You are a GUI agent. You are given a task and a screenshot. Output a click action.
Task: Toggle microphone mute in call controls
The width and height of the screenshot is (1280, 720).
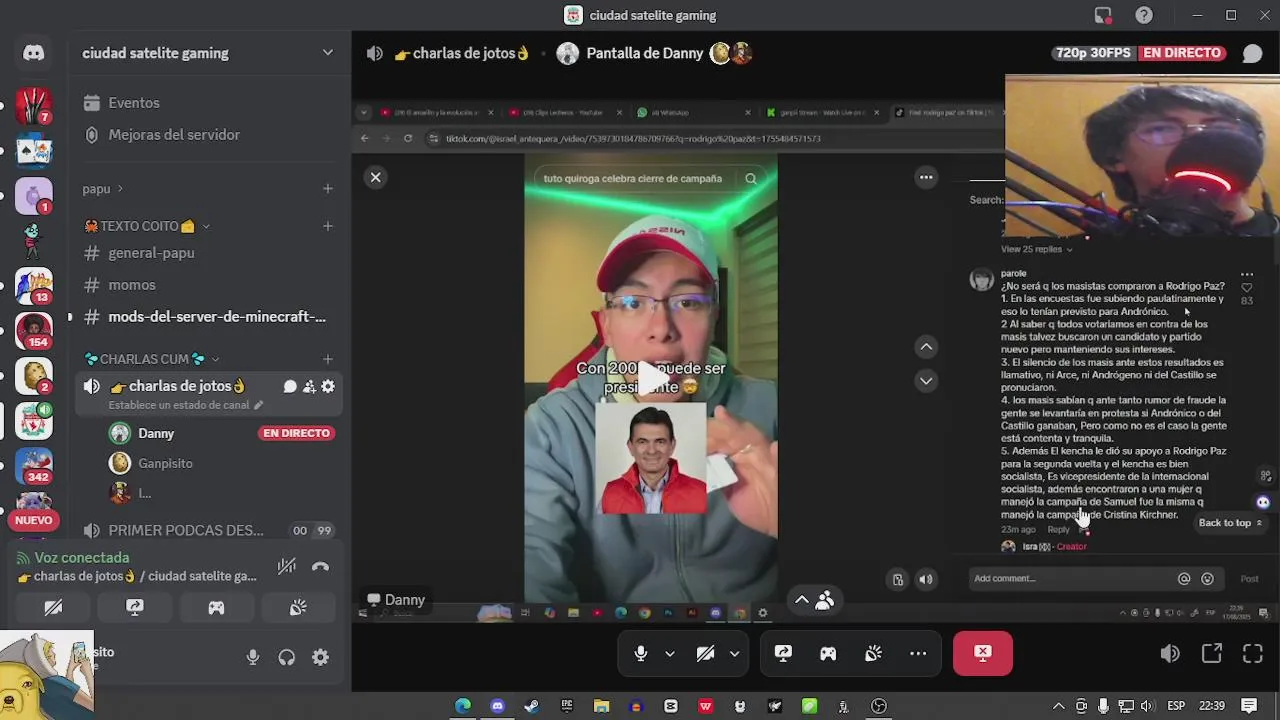[641, 653]
